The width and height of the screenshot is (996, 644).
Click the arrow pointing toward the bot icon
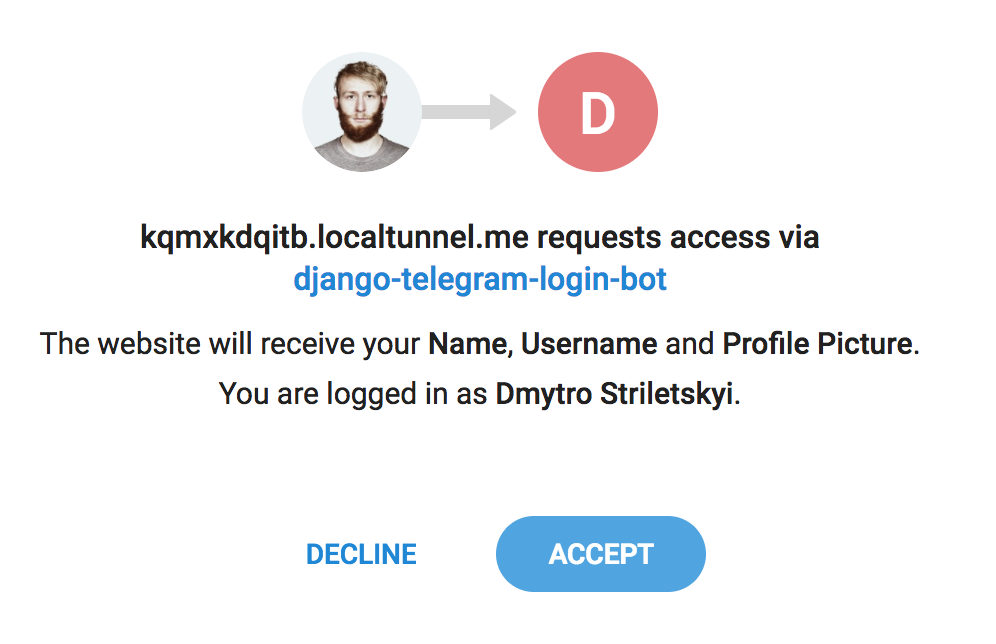click(x=470, y=112)
